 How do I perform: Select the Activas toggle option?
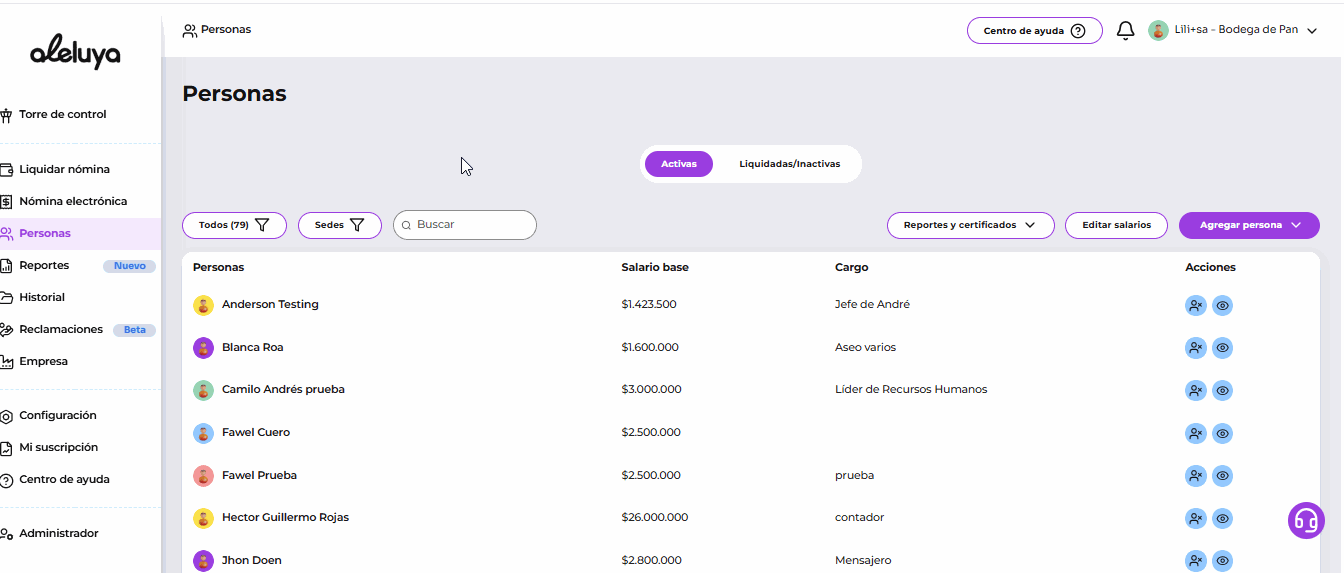pos(678,164)
